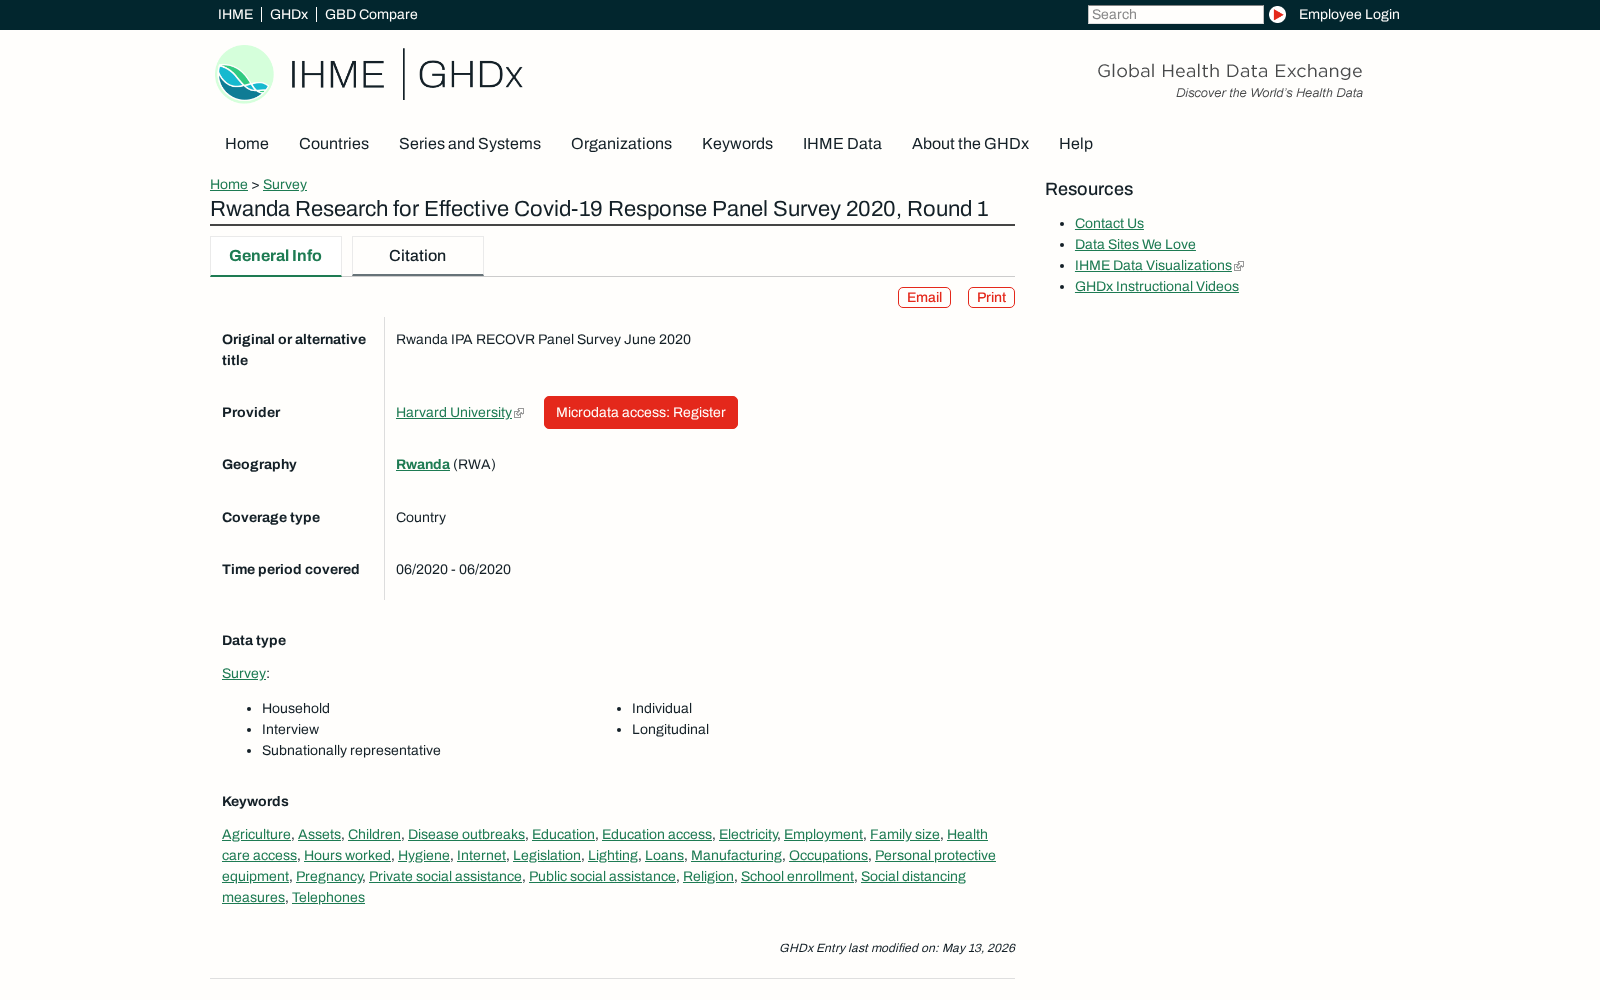Open the IHME Data menu
Viewport: 1600px width, 1000px height.
(x=842, y=144)
